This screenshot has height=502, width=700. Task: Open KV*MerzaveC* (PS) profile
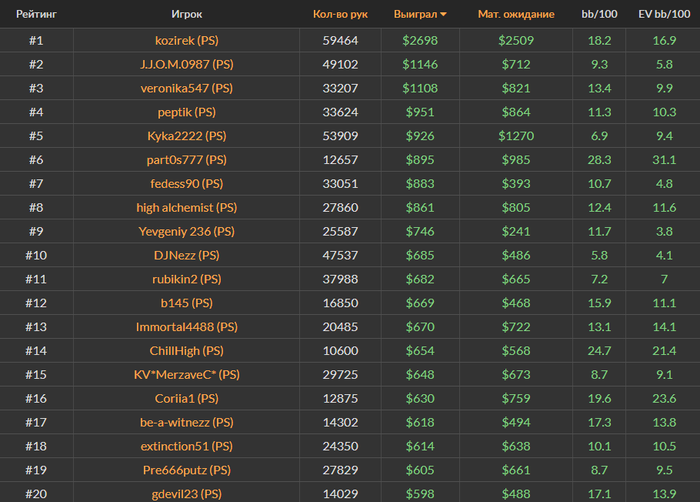[187, 375]
